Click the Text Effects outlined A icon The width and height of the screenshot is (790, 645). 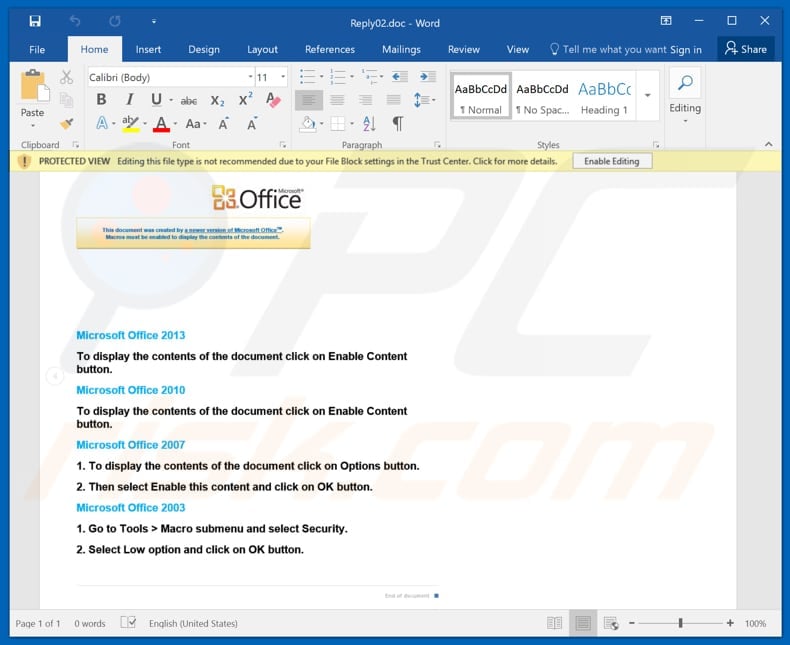[x=102, y=123]
